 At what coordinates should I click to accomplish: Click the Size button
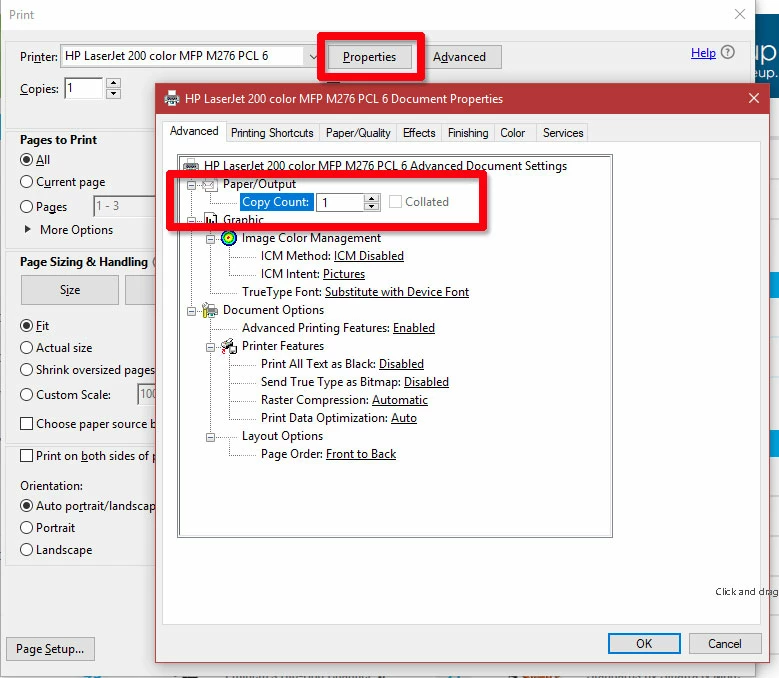tap(70, 290)
